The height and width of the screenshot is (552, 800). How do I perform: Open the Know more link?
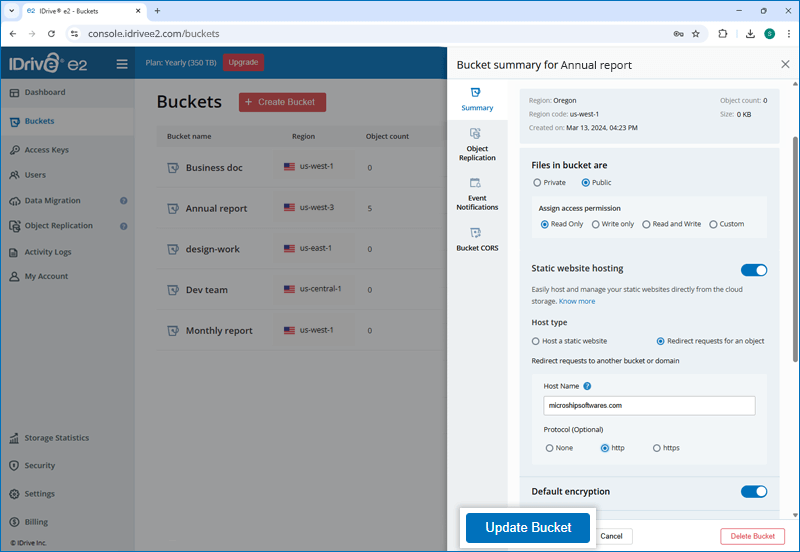[577, 301]
